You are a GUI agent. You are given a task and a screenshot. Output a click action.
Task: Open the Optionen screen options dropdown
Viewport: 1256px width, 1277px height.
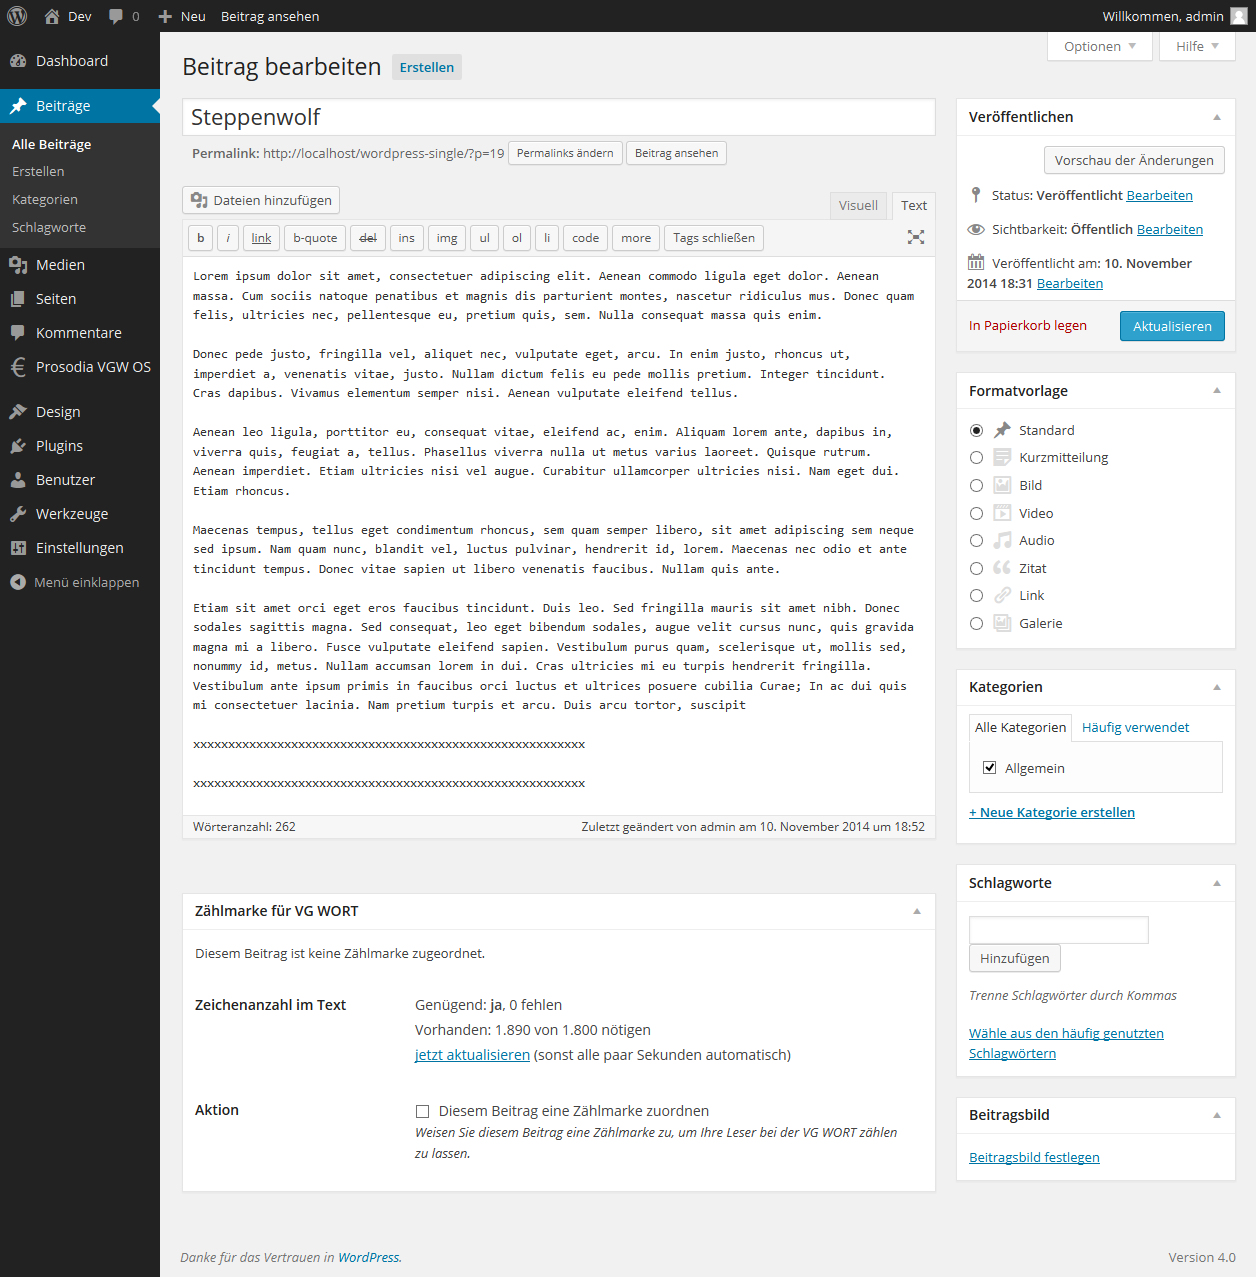point(1100,46)
